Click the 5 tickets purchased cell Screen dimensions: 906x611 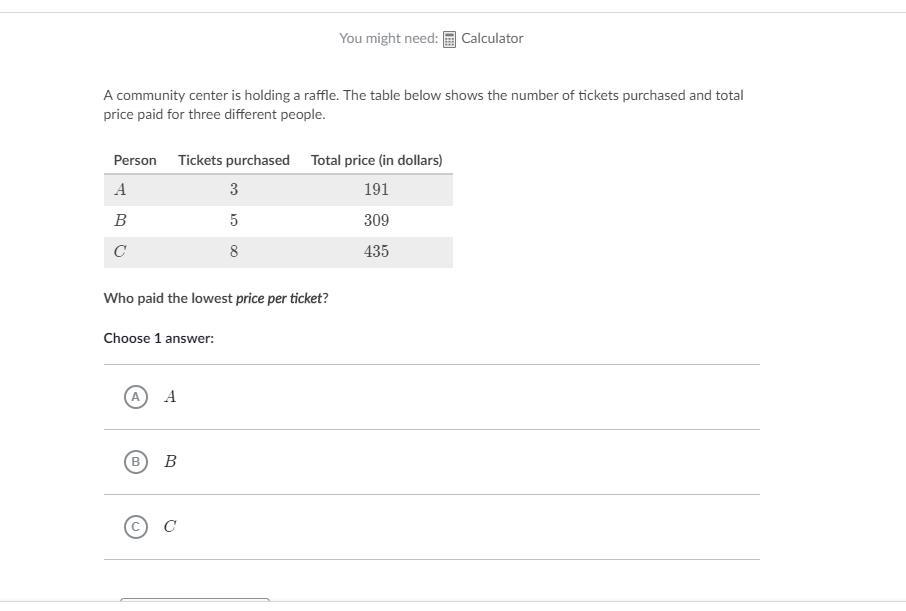(234, 221)
